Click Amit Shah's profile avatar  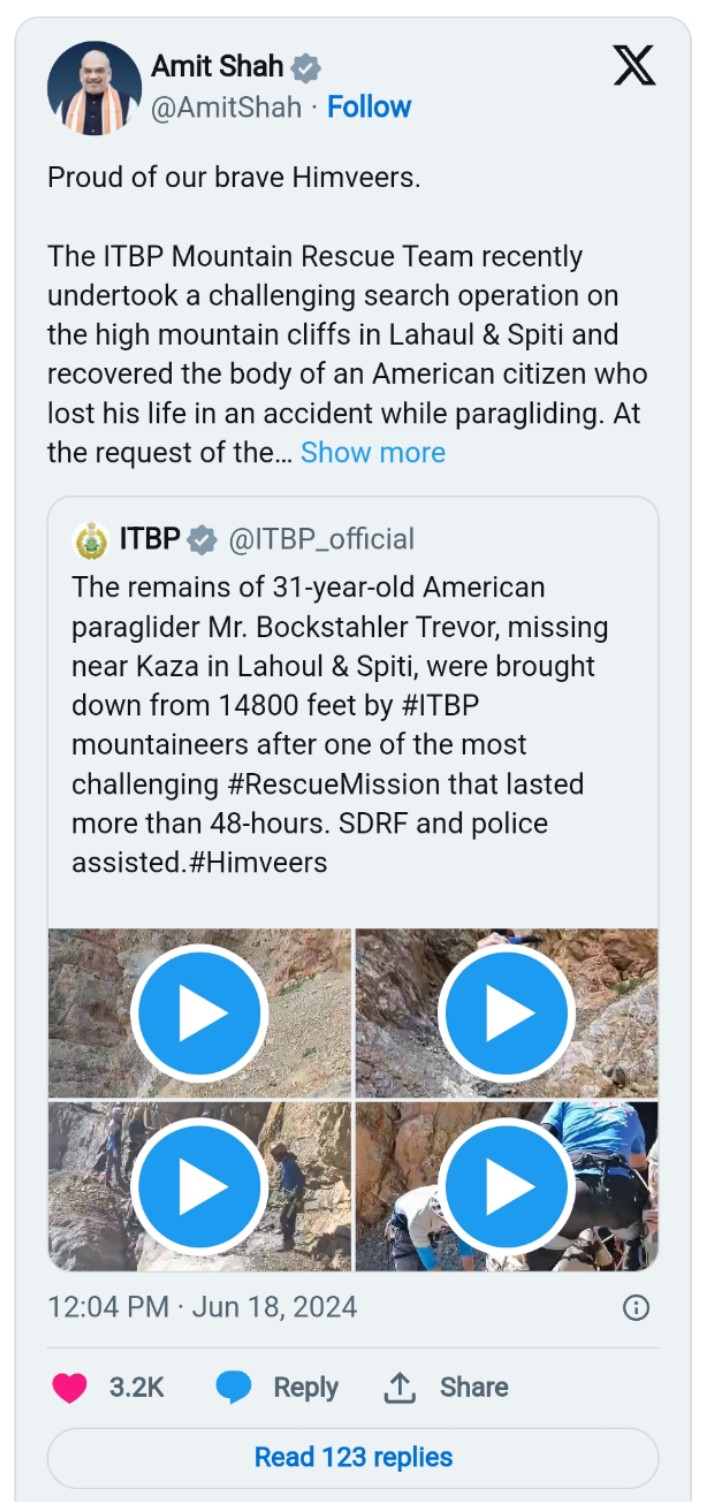[94, 88]
